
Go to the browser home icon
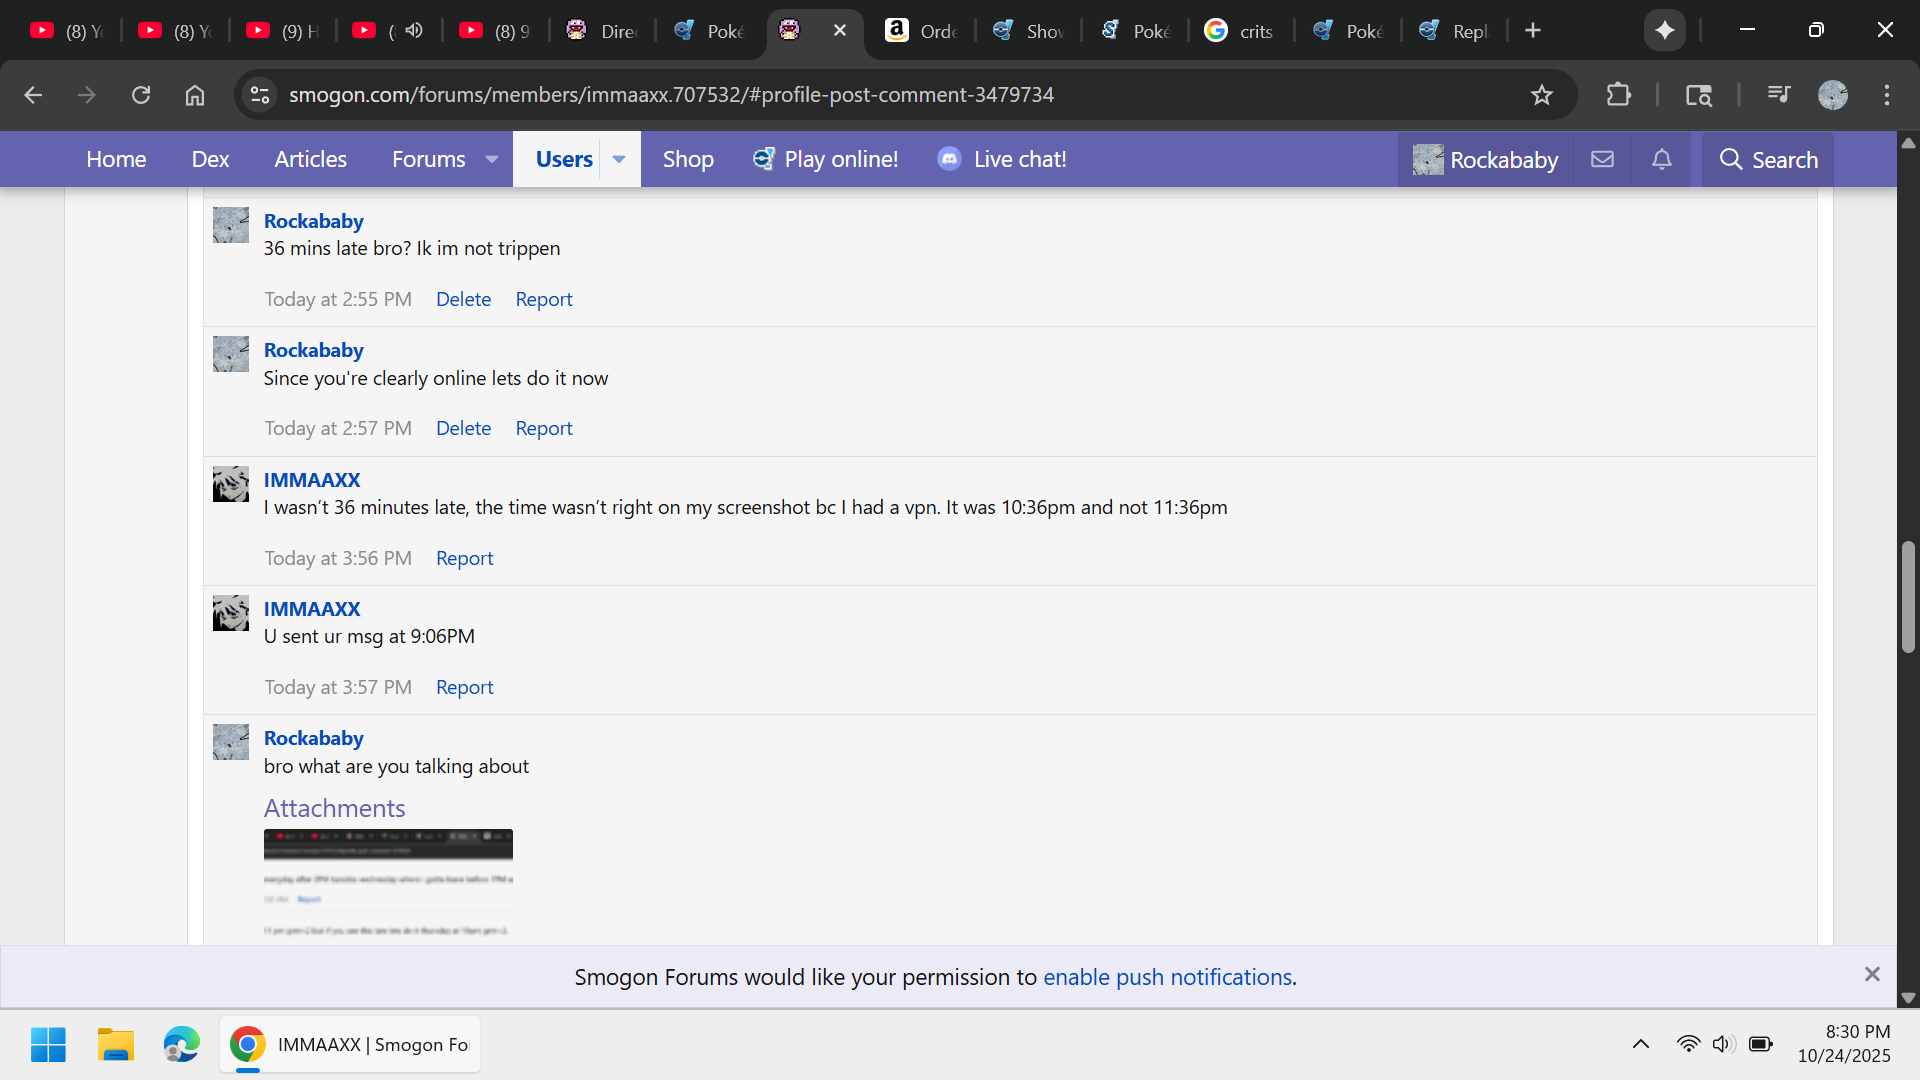pyautogui.click(x=195, y=95)
